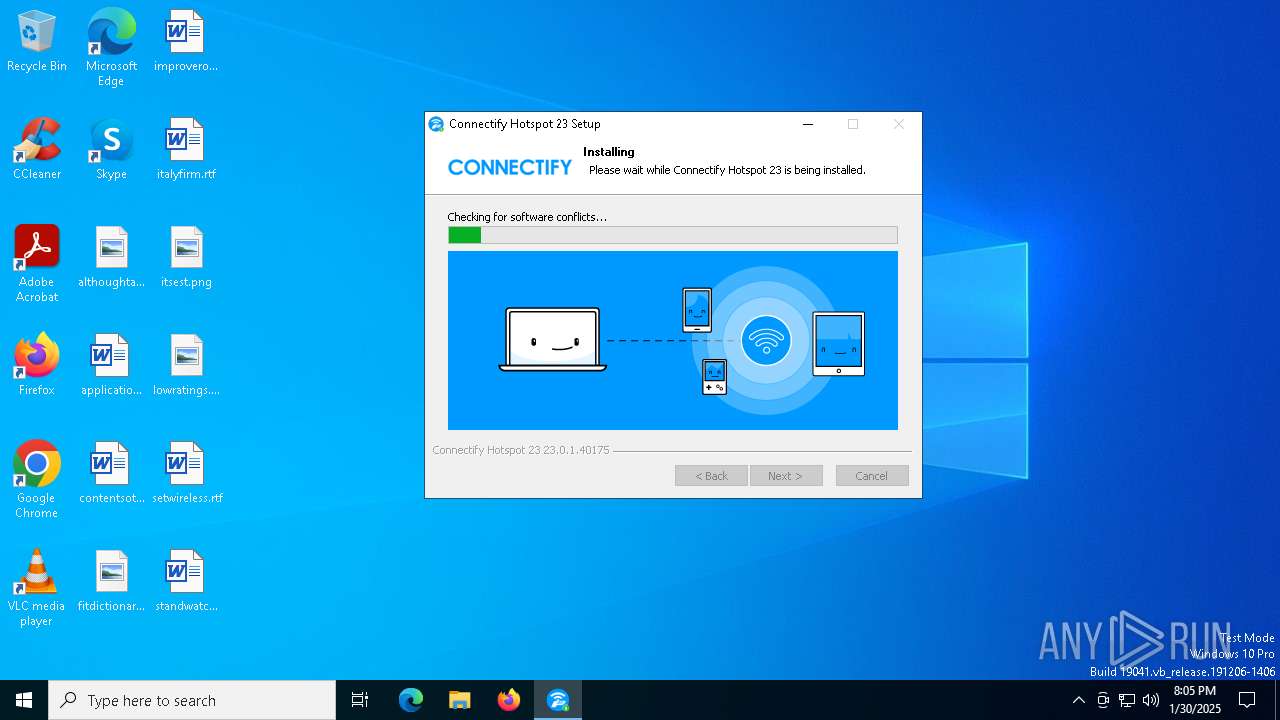Screen dimensions: 1280x720
Task: Open the Microsoft Edge desktop shortcut
Action: [111, 48]
